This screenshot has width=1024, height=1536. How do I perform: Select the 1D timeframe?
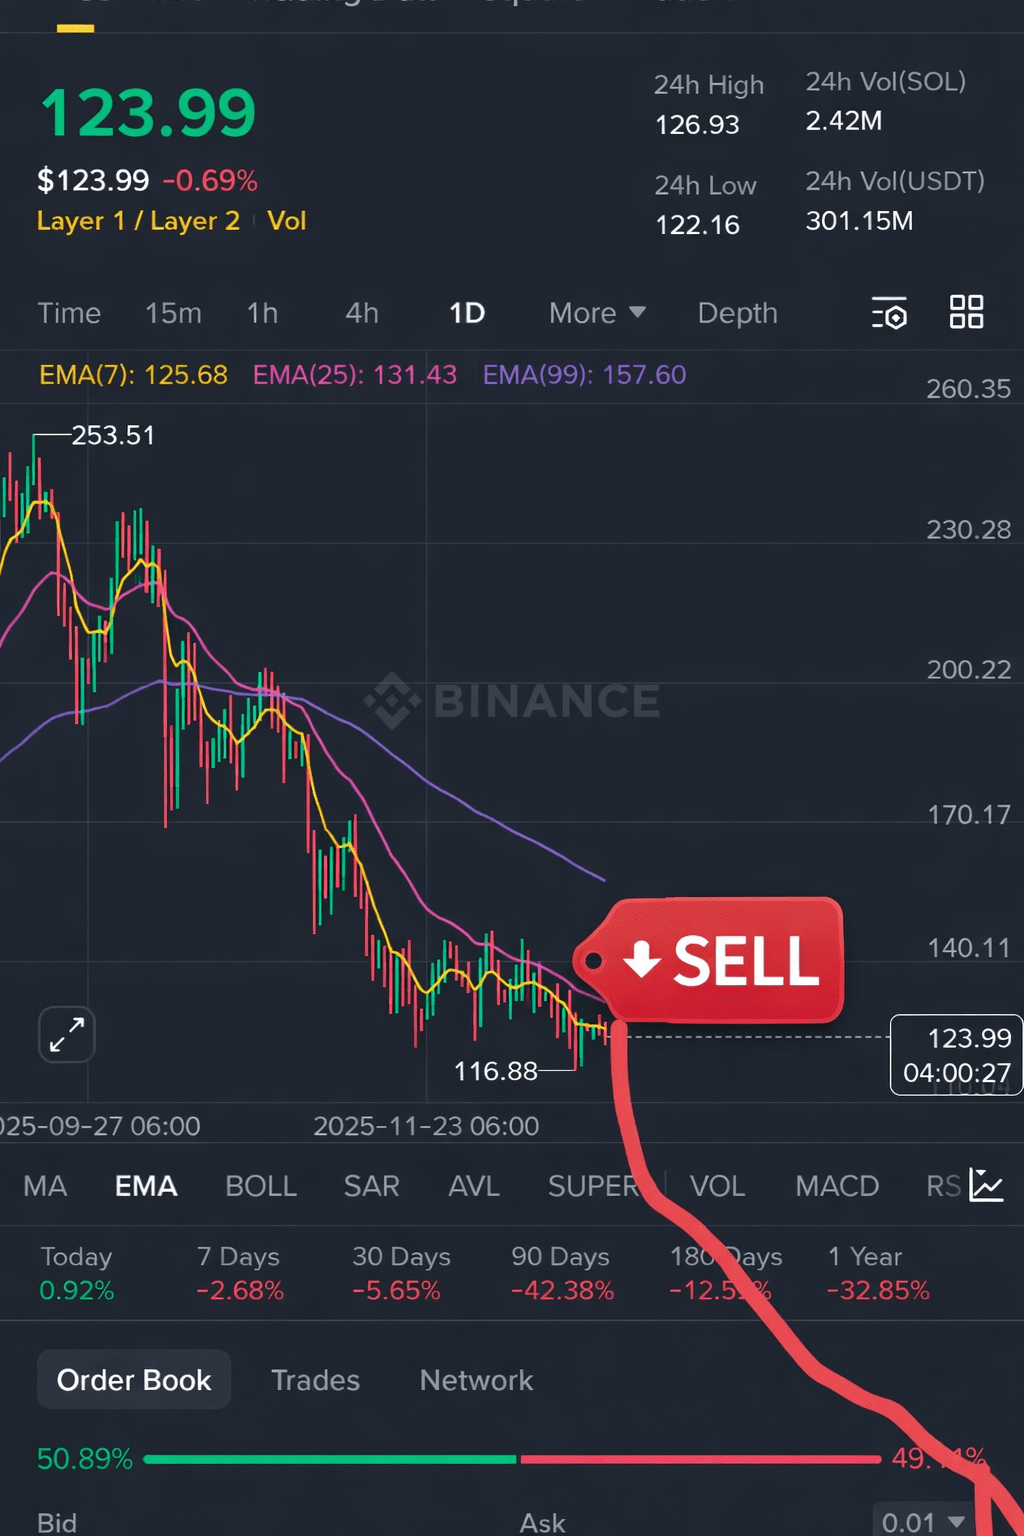coord(467,313)
